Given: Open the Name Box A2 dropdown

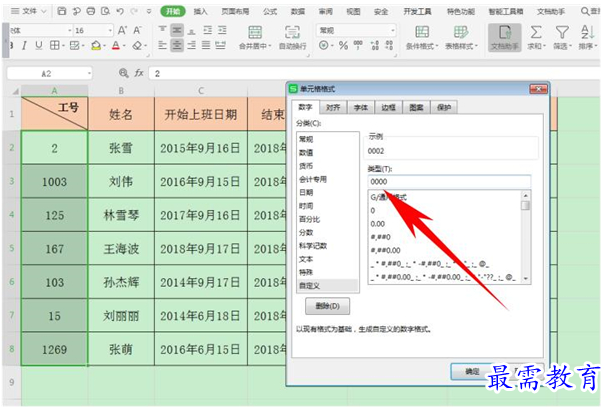Looking at the screenshot, I should [x=89, y=73].
